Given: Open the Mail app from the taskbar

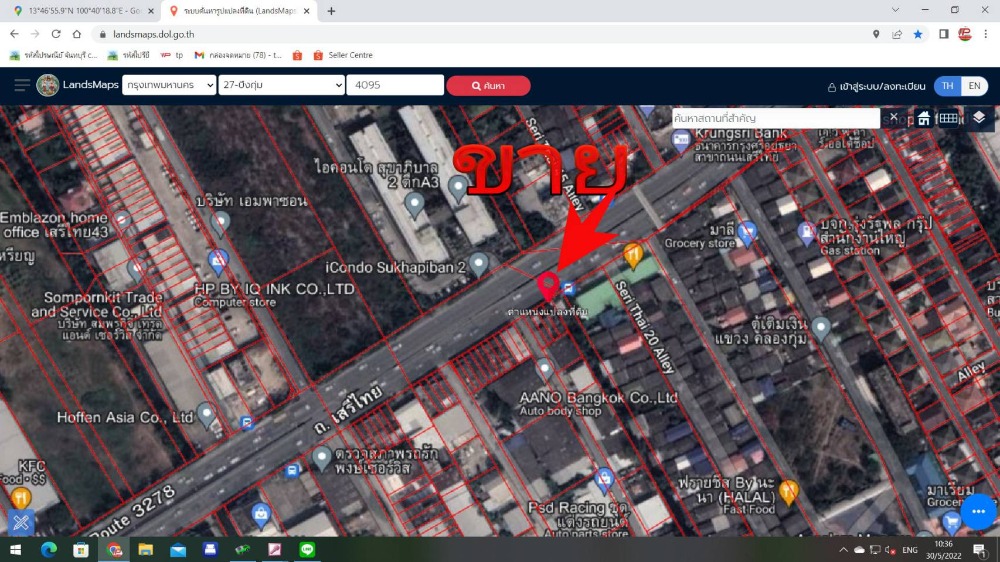Looking at the screenshot, I should [x=178, y=549].
